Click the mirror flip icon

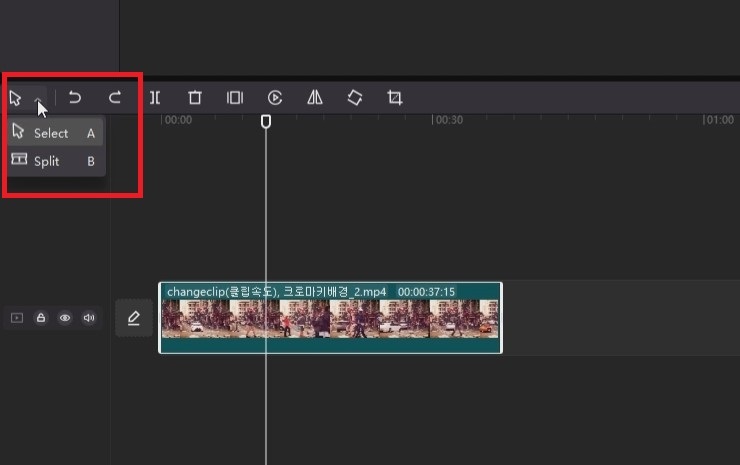pos(315,98)
